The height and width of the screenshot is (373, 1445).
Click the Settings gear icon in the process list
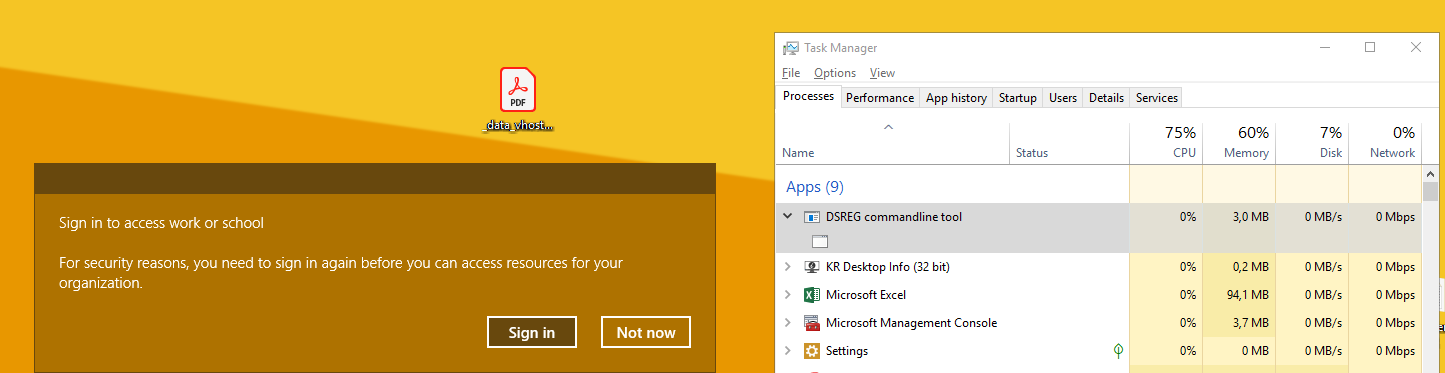pos(812,351)
